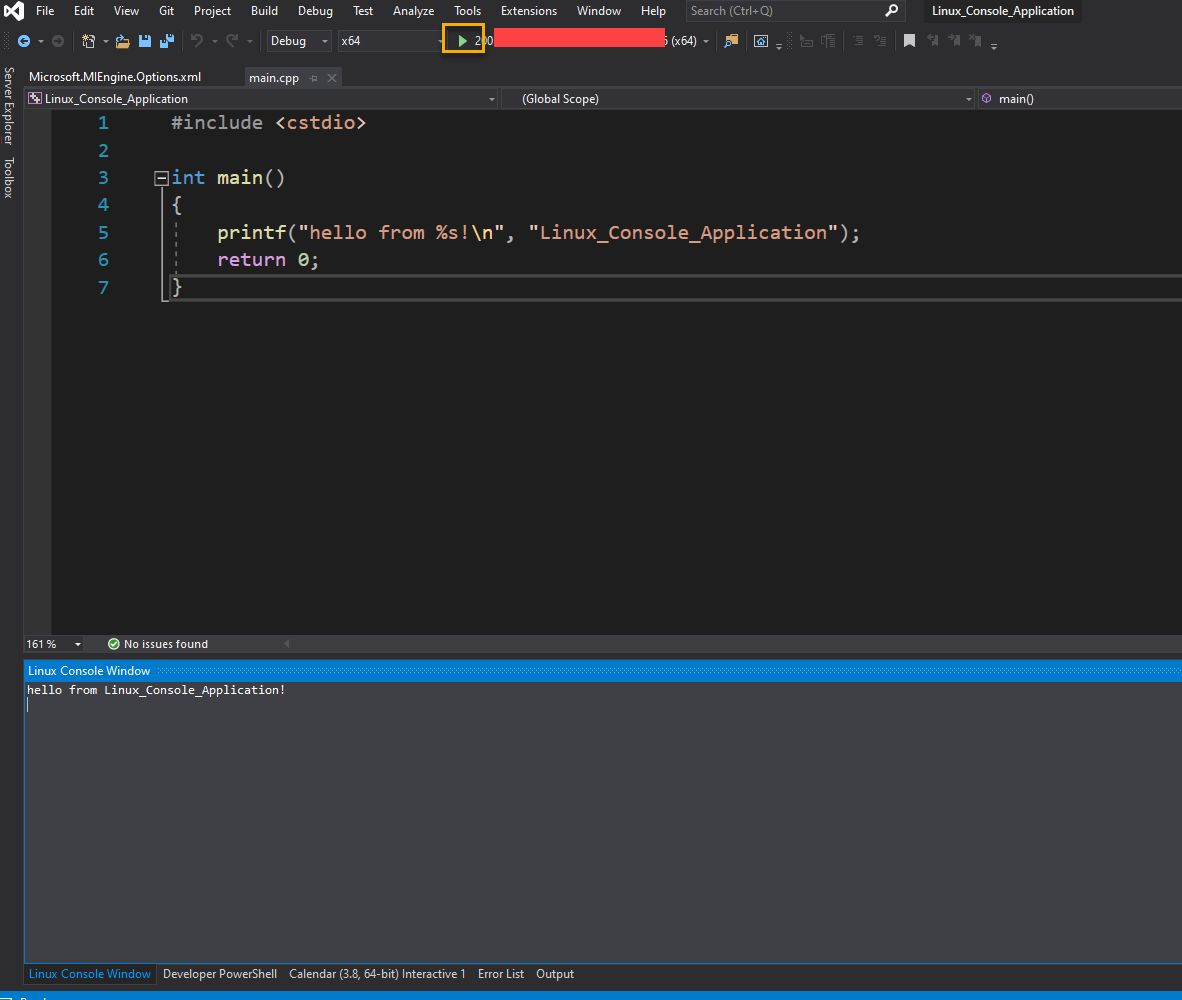Open the Test menu

[x=363, y=11]
